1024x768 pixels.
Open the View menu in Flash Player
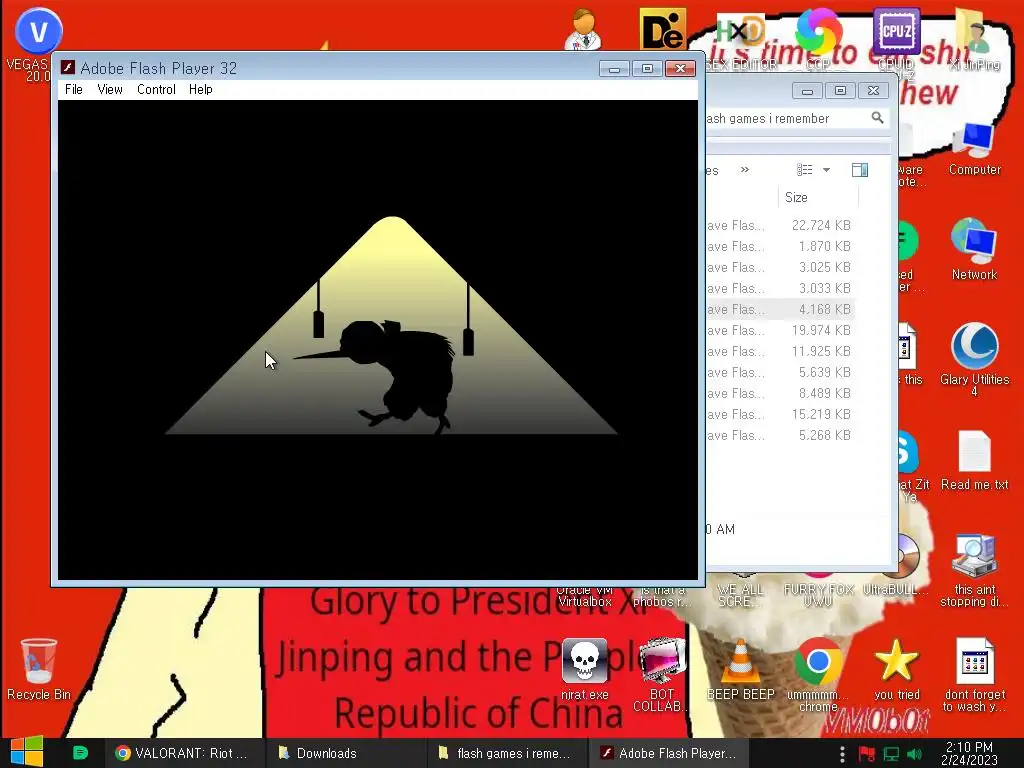(x=110, y=89)
